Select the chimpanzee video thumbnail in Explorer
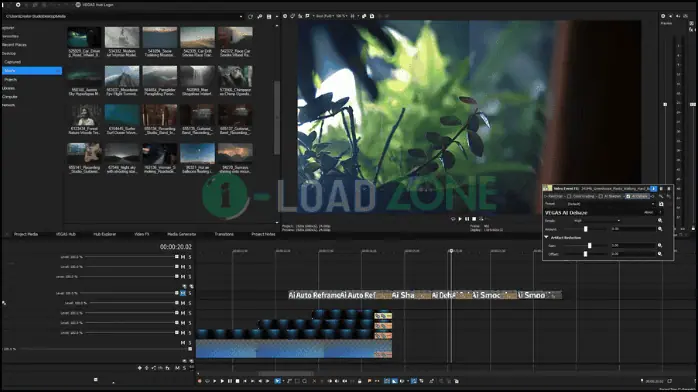This screenshot has height=392, width=698. click(x=235, y=77)
